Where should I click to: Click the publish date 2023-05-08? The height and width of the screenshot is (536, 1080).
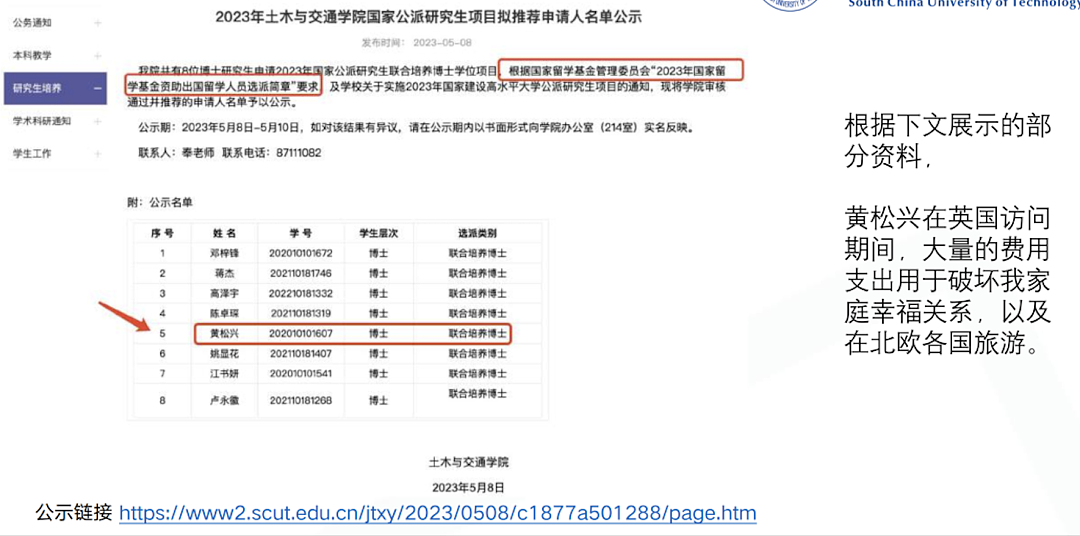[x=442, y=43]
